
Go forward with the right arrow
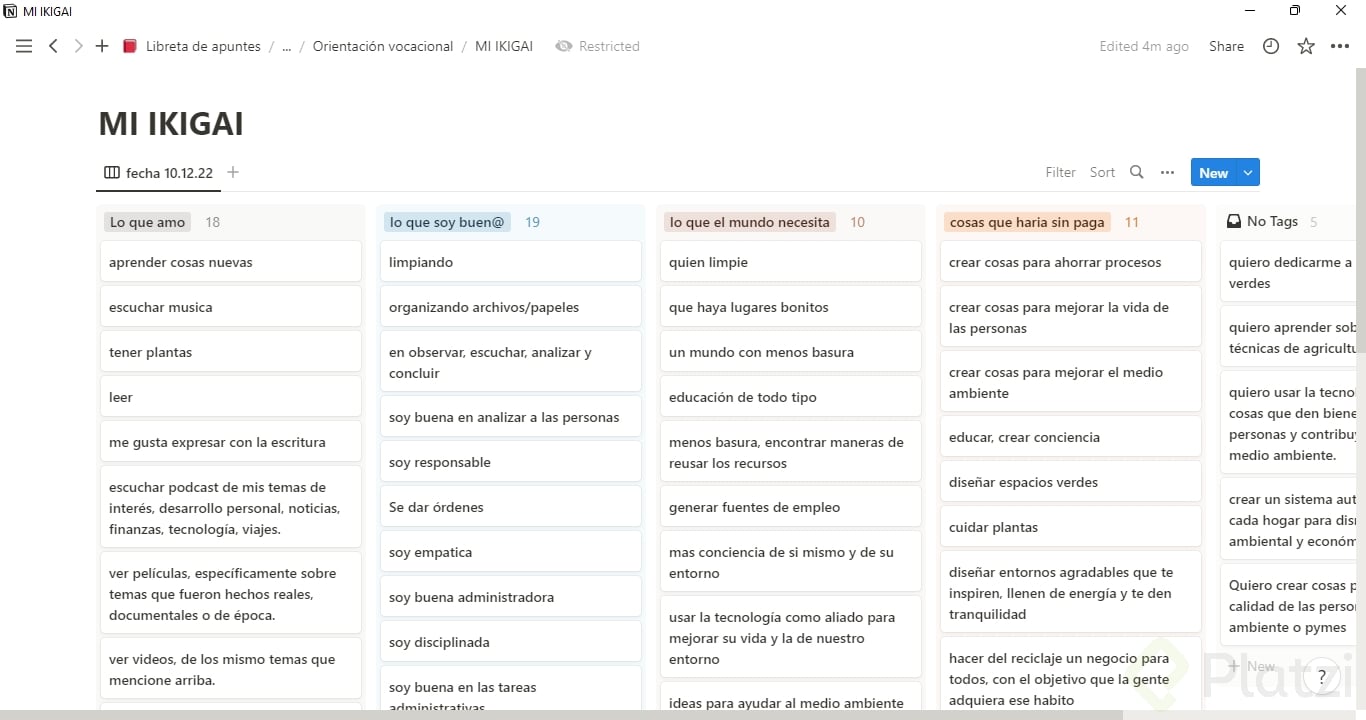tap(78, 46)
